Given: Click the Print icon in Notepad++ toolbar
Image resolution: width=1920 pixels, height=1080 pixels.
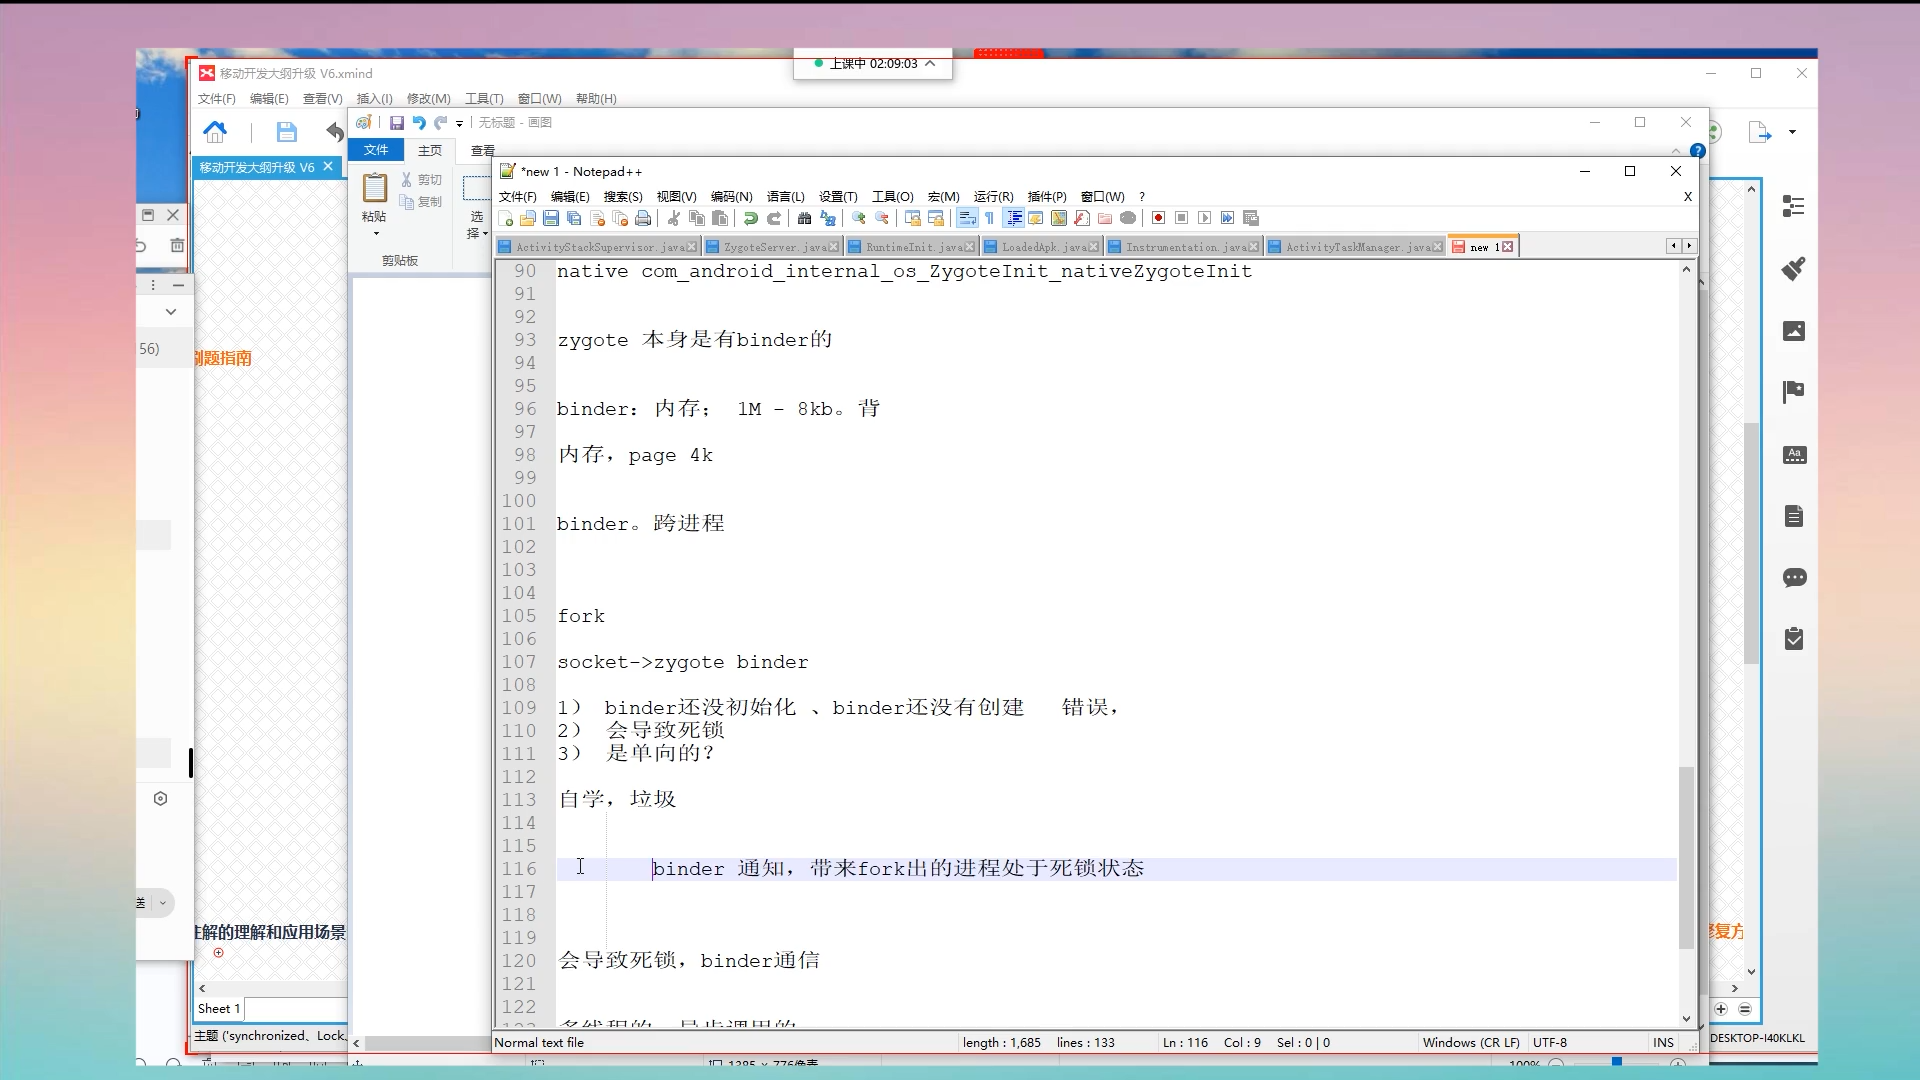Looking at the screenshot, I should pyautogui.click(x=643, y=218).
